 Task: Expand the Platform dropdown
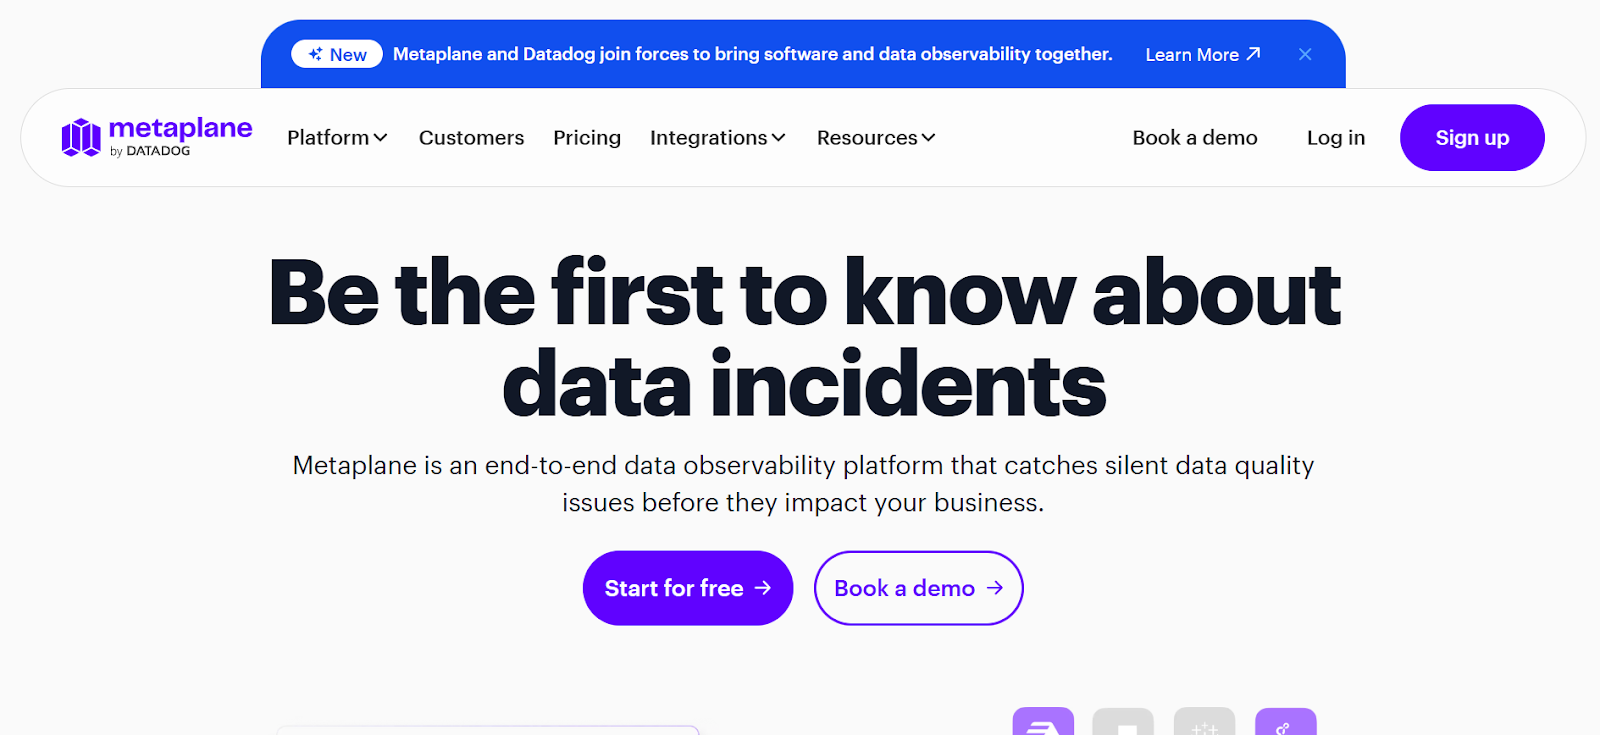click(336, 137)
